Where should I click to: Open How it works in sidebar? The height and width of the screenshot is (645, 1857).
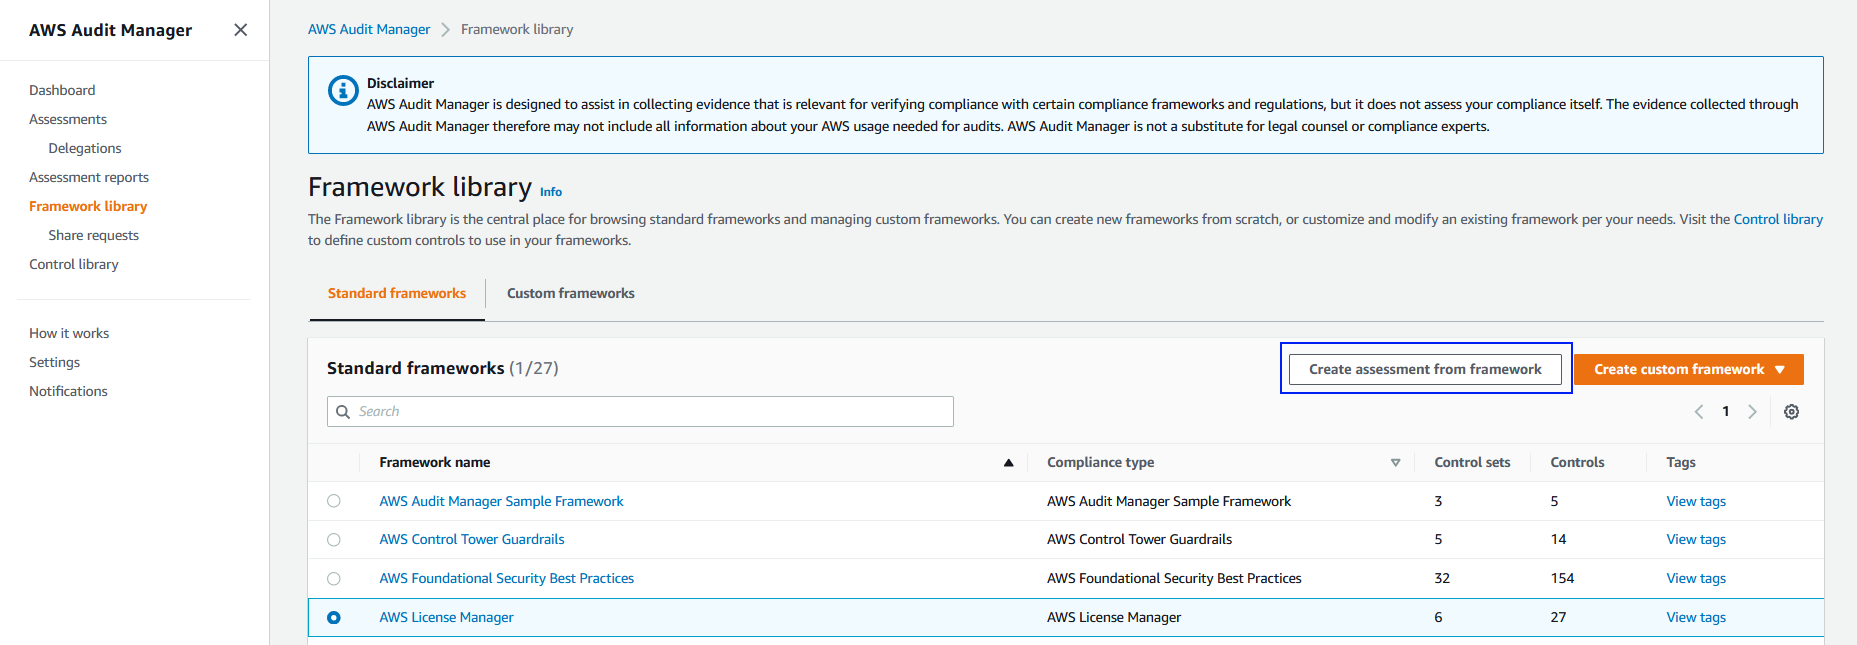pos(69,333)
